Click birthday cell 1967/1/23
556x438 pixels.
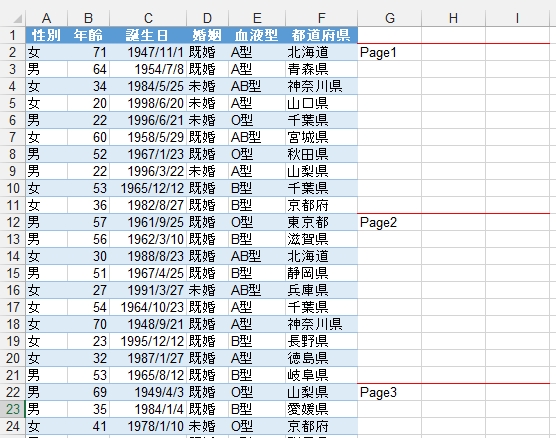click(148, 154)
